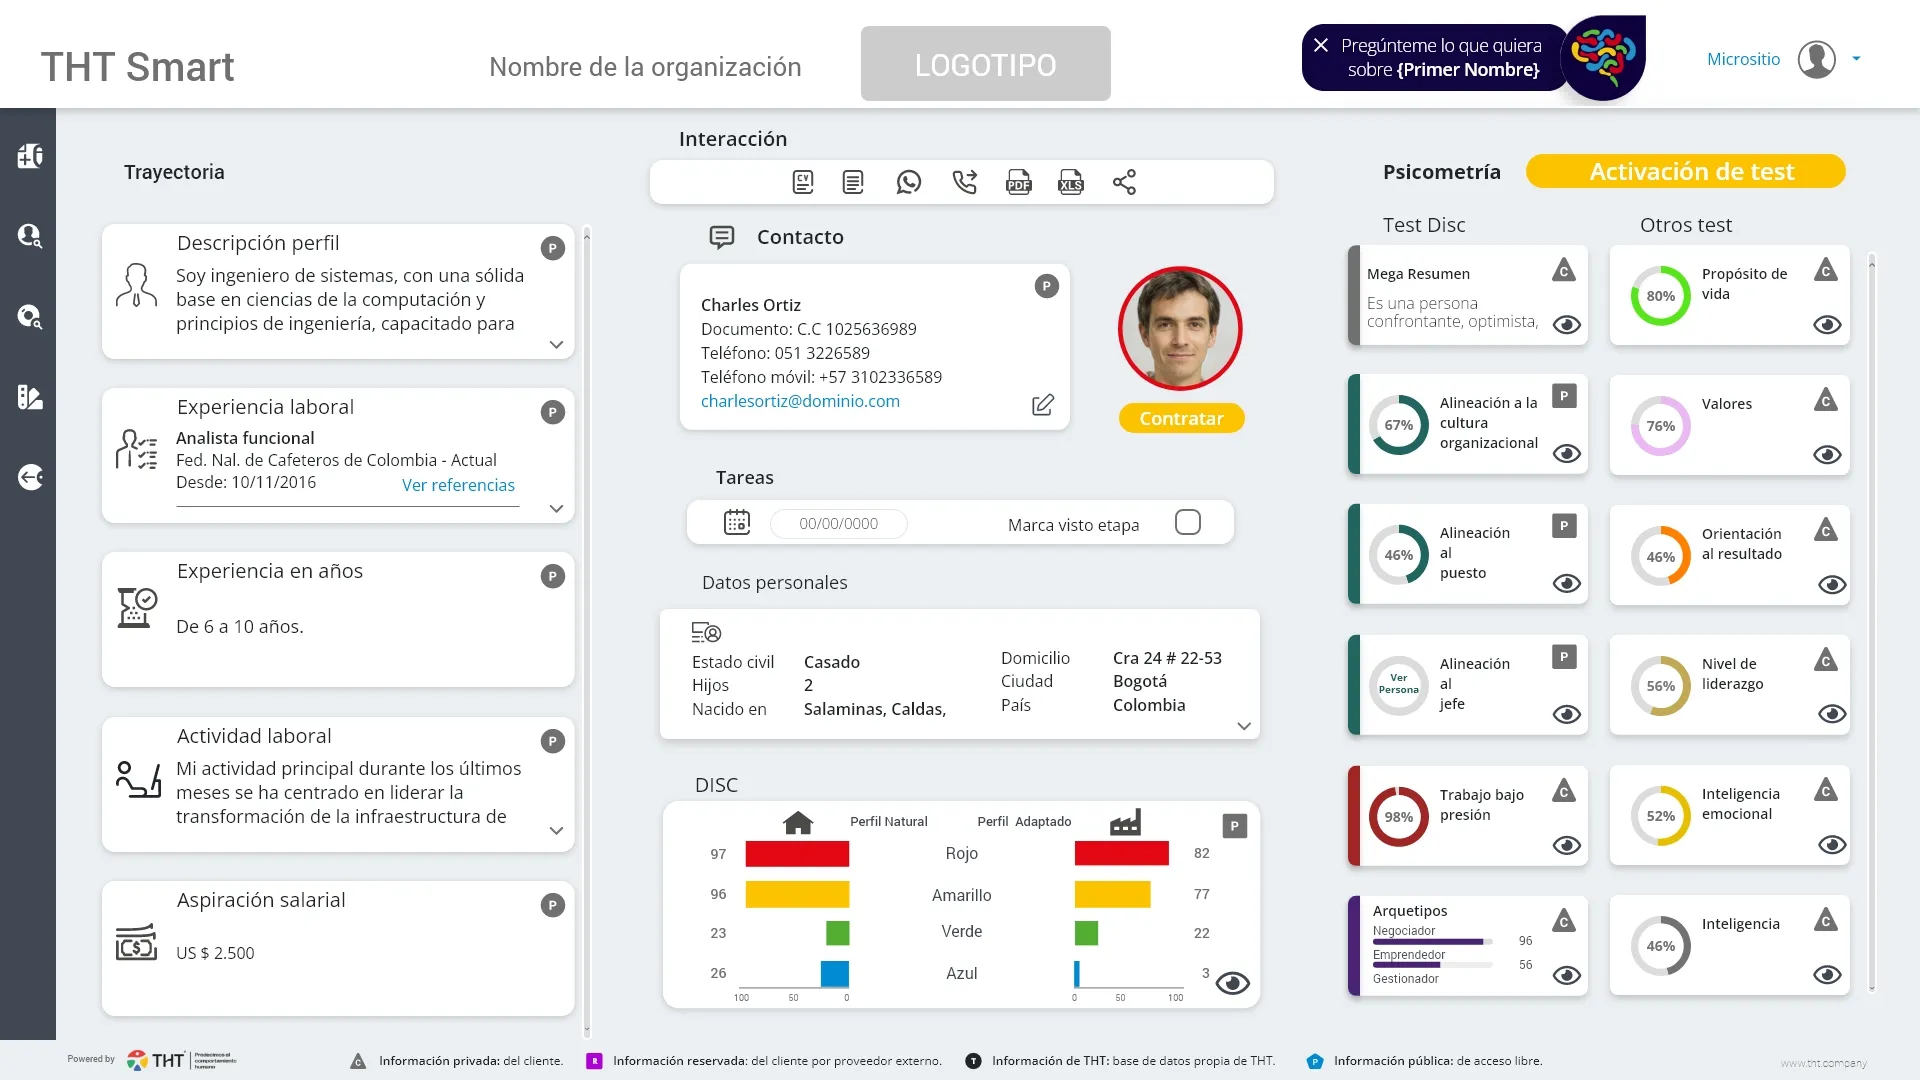Click the WhatsApp icon in Interacción toolbar
Screen dimensions: 1920x1080
coord(908,182)
